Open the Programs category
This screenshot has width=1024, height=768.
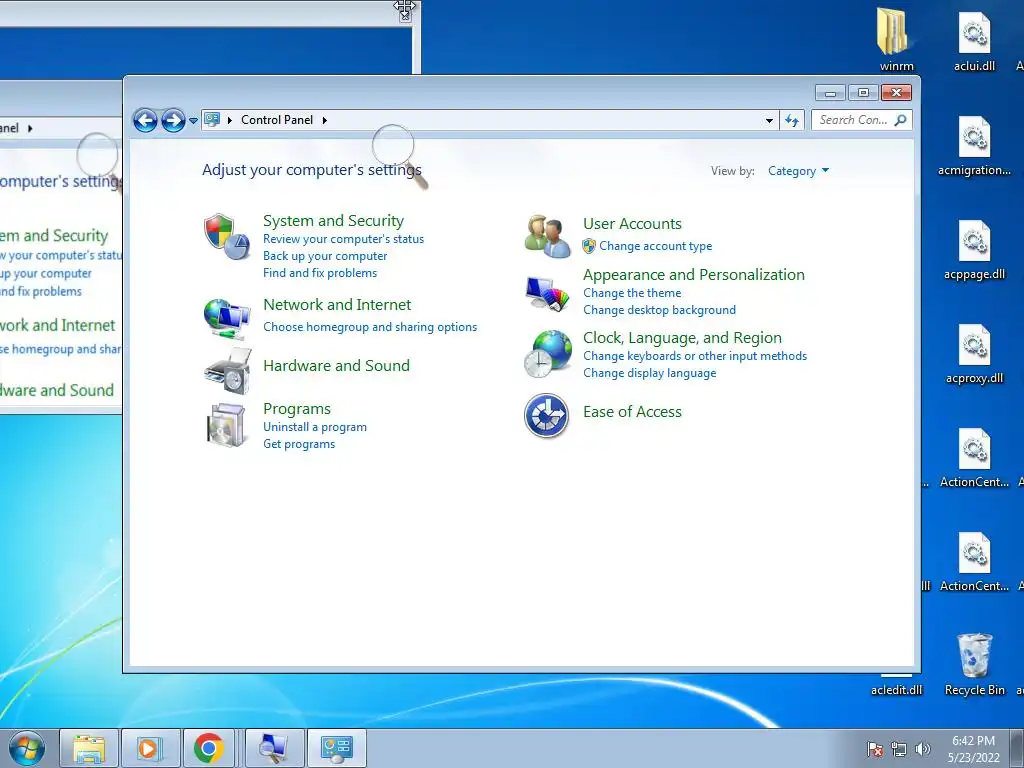click(x=297, y=409)
